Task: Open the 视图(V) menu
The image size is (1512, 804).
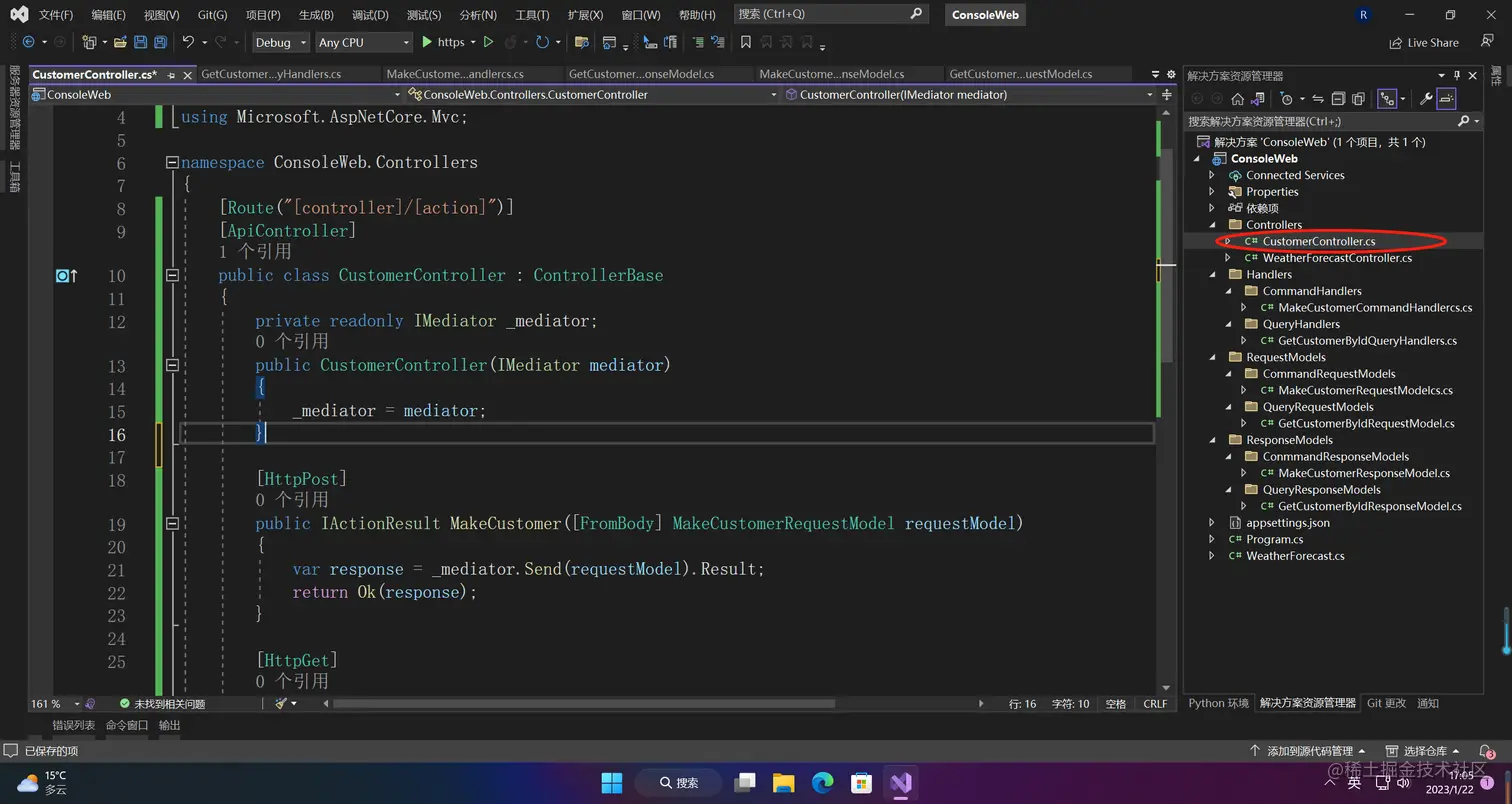Action: pyautogui.click(x=161, y=15)
